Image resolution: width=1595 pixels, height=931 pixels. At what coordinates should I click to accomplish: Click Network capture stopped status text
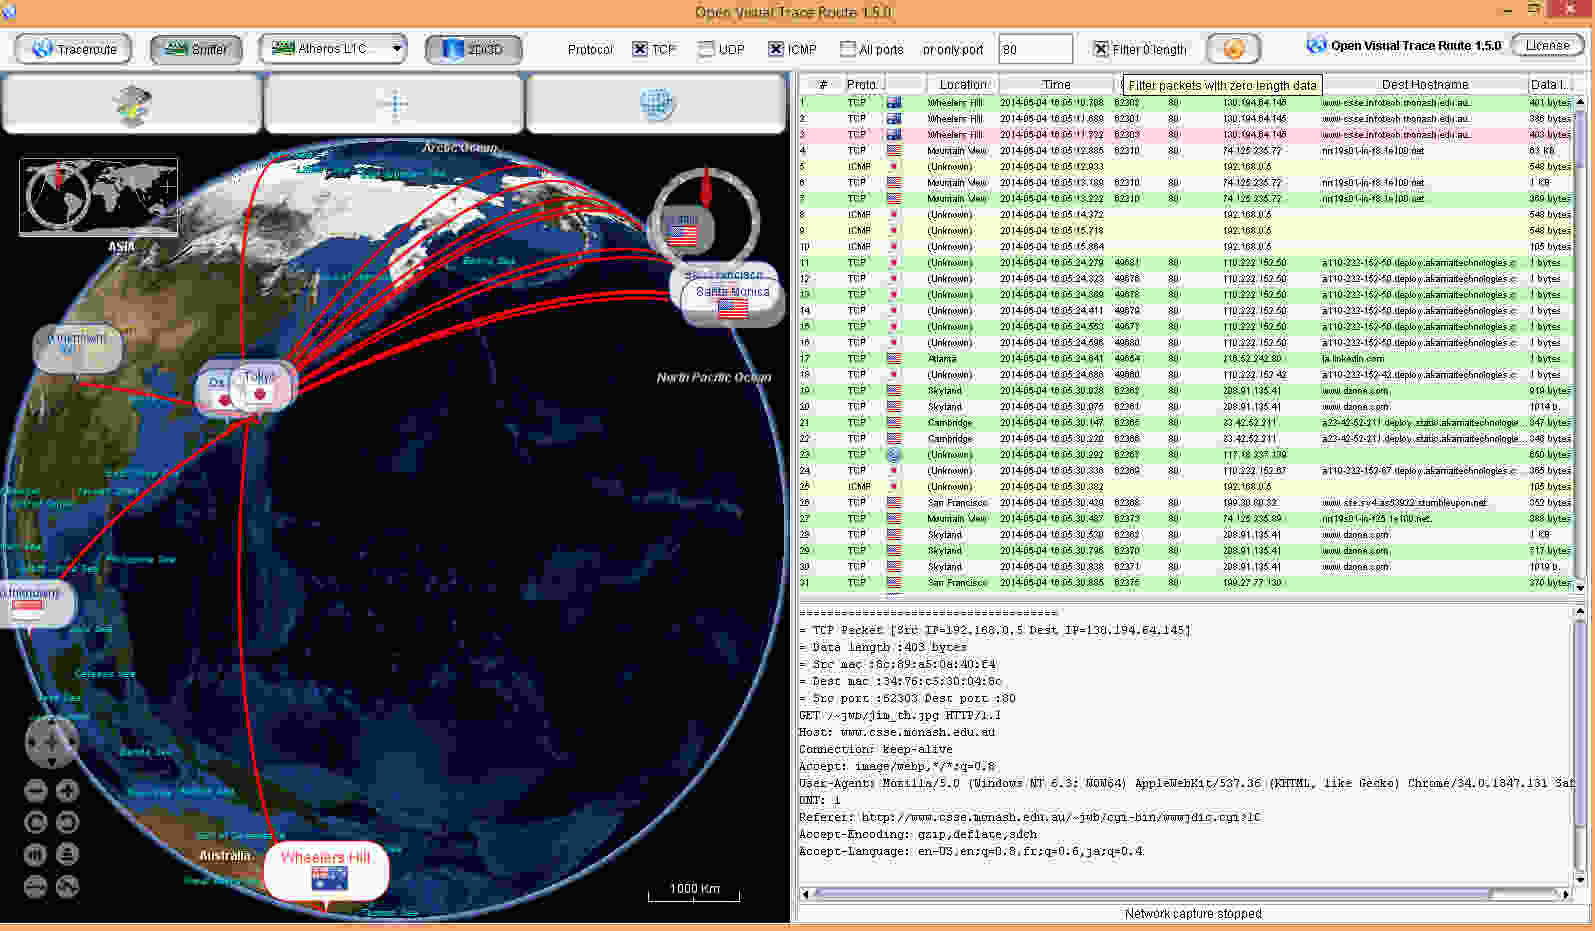[1193, 913]
